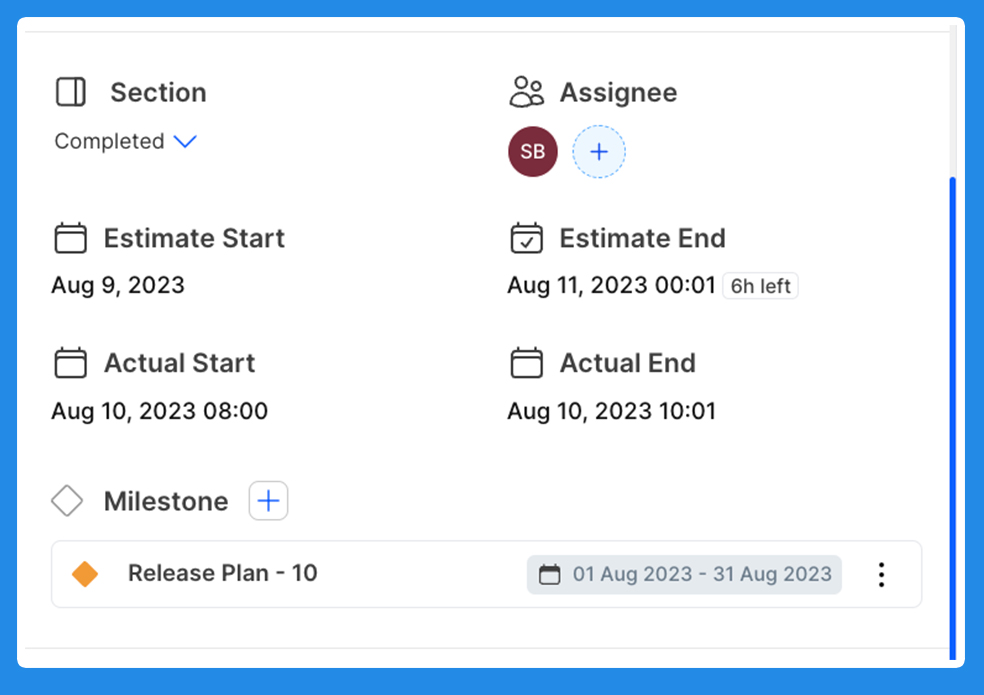Click the Estimate End calendar-check icon
Viewport: 984px width, 695px height.
(x=526, y=238)
